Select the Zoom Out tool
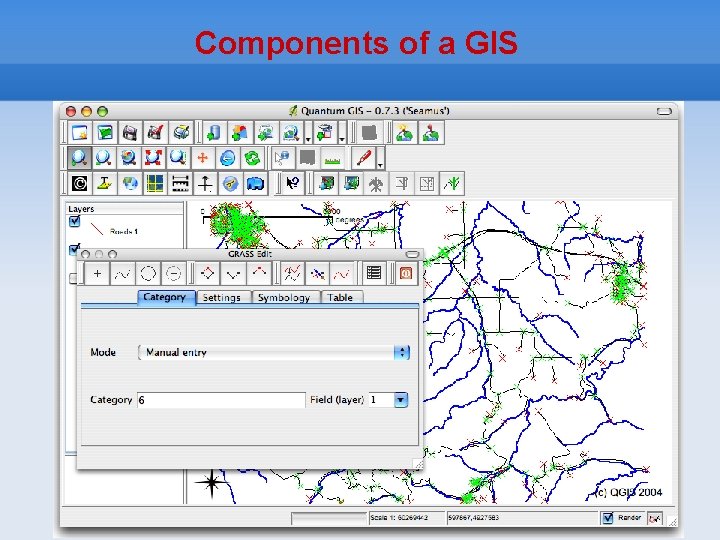Screen dimensions: 720x540 tap(104, 158)
